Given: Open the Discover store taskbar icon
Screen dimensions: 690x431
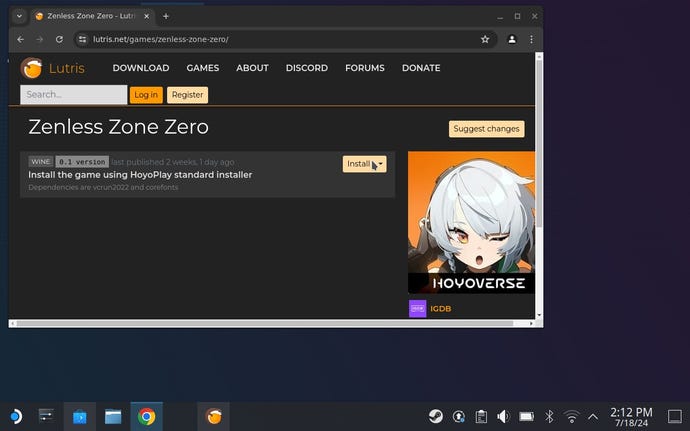Looking at the screenshot, I should 80,416.
